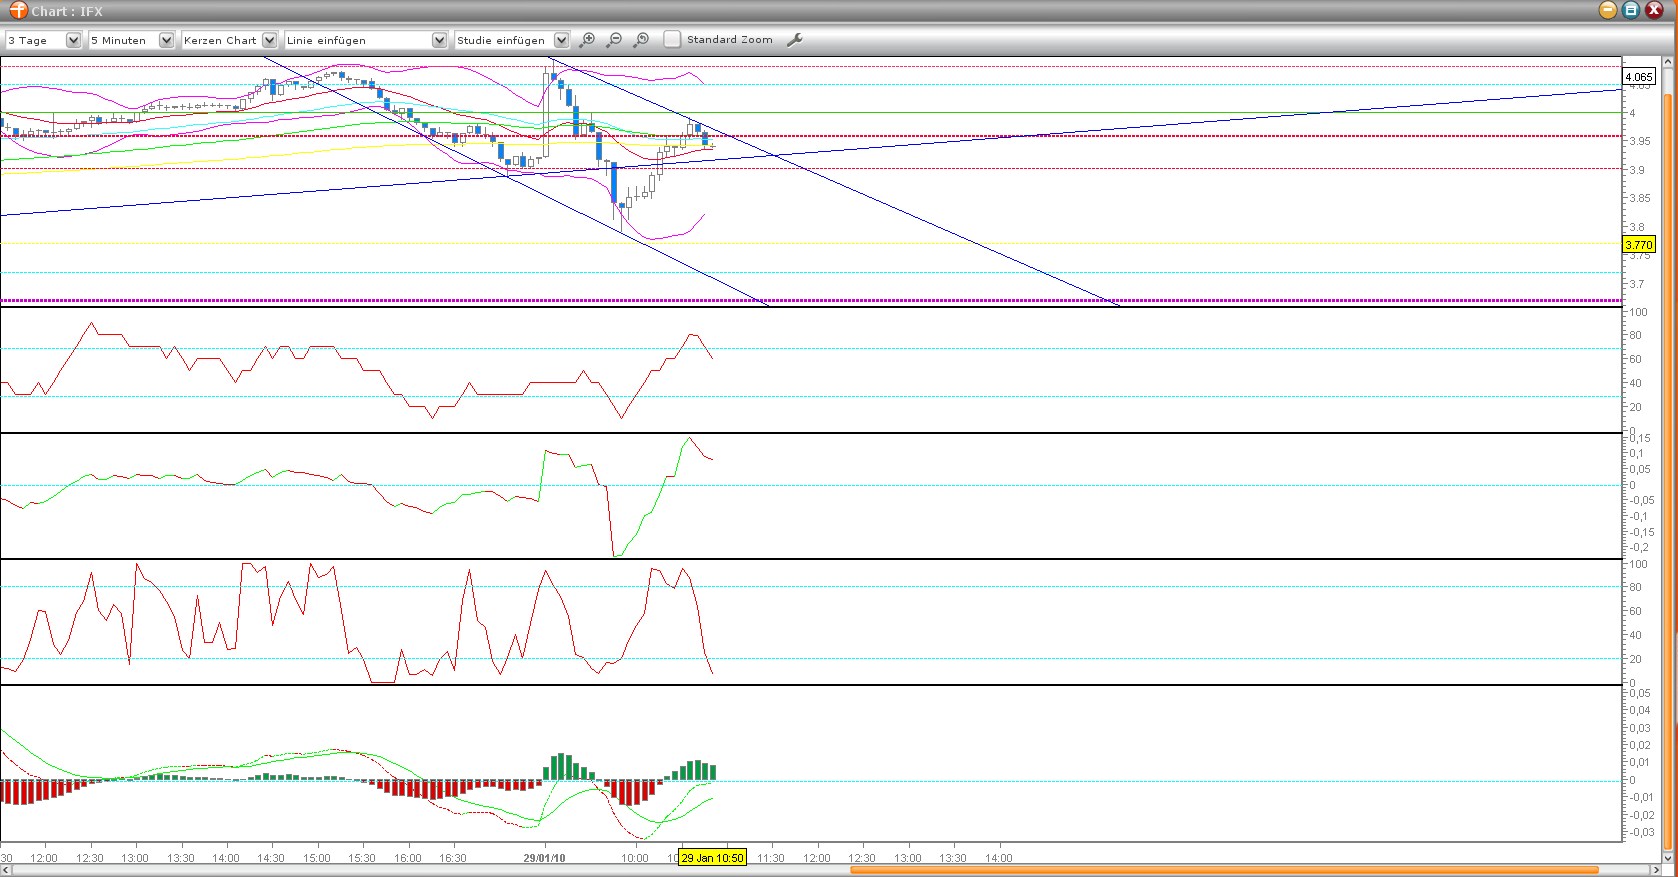This screenshot has height=877, width=1678.
Task: Click the vertical scrollbar down arrow
Action: [1668, 857]
